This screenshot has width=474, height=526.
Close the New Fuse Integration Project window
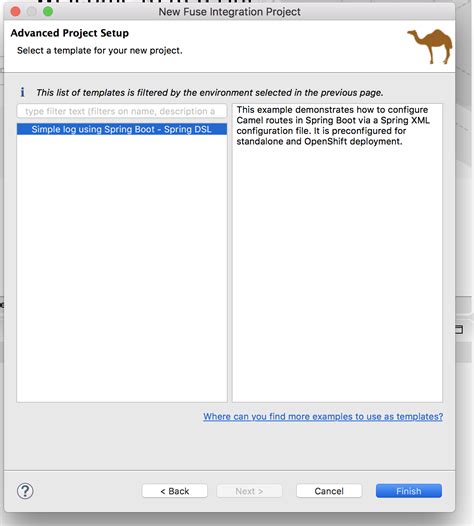(x=15, y=12)
